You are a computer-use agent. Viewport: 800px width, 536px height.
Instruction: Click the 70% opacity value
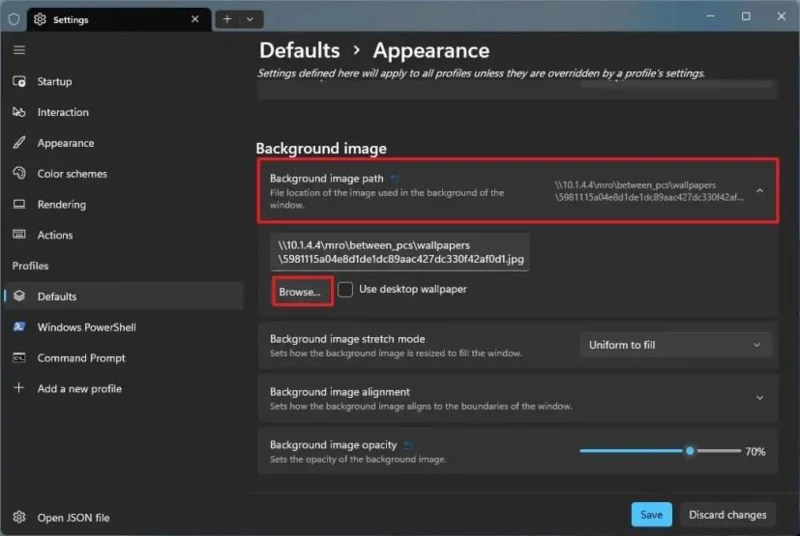(755, 451)
